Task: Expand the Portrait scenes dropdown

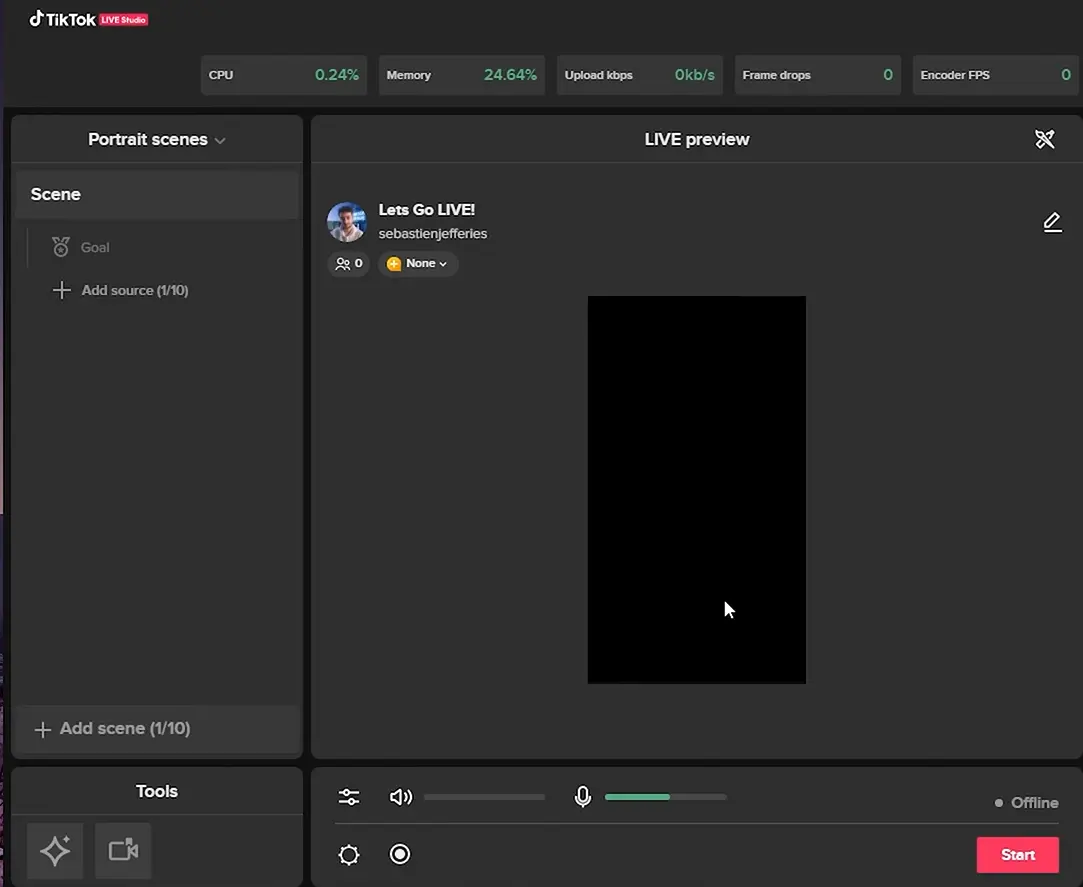Action: pos(157,140)
